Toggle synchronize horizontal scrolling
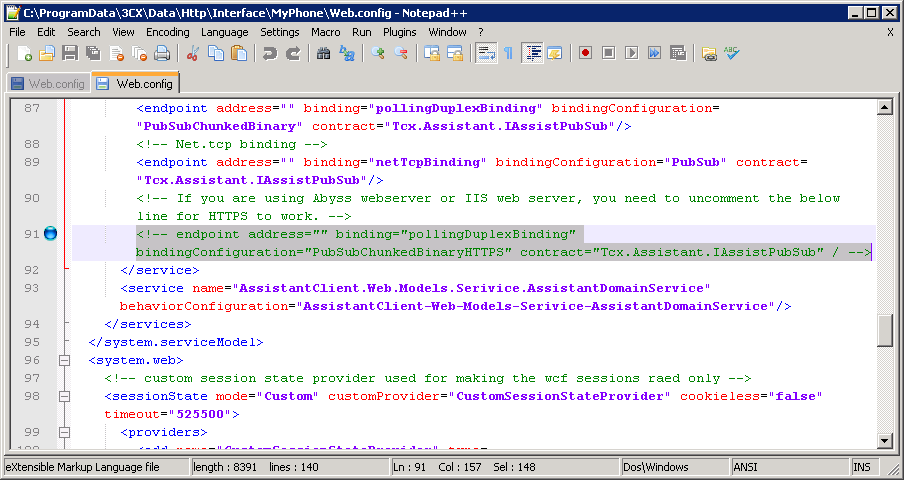 point(455,54)
